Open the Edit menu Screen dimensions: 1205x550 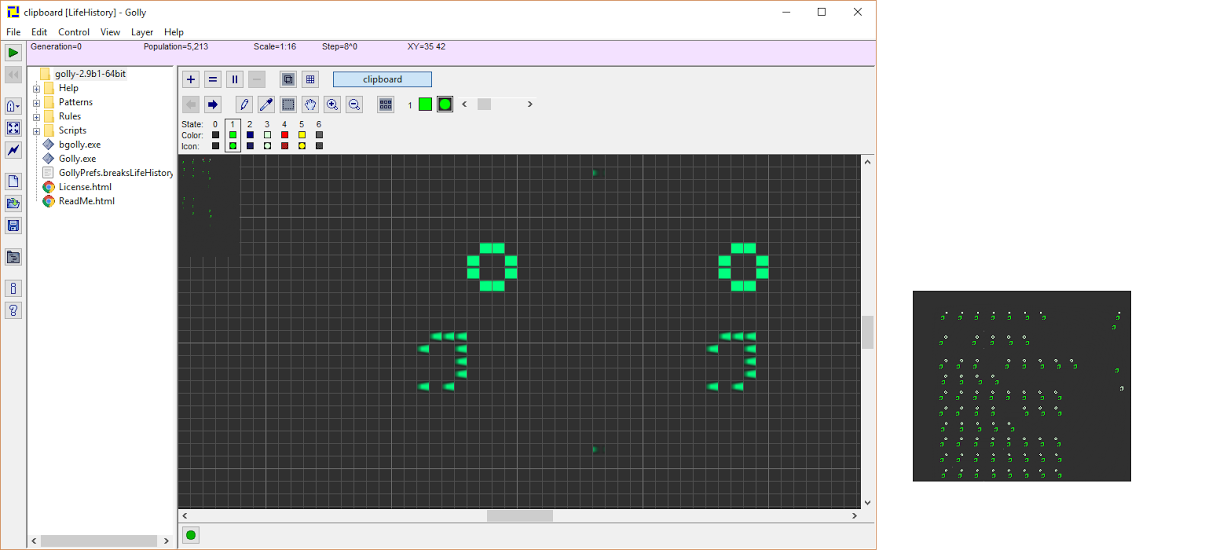(39, 32)
